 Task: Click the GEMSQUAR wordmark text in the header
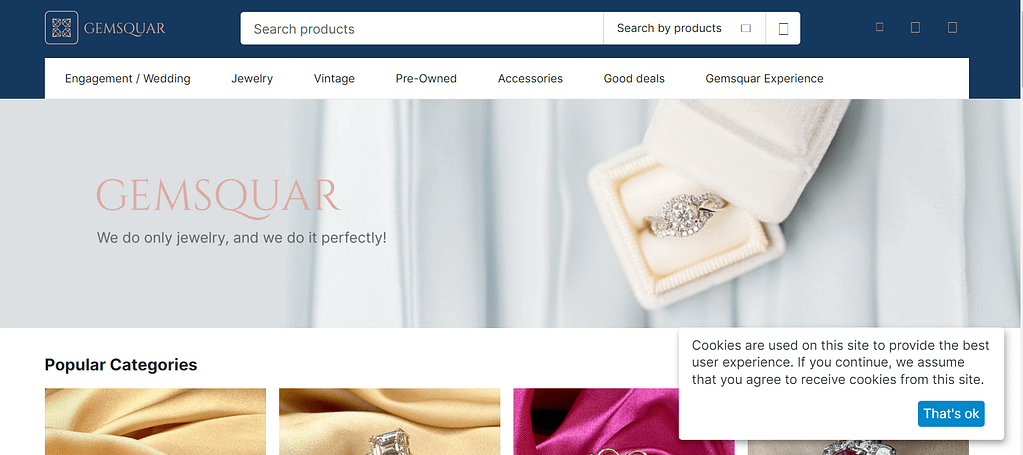(x=125, y=29)
